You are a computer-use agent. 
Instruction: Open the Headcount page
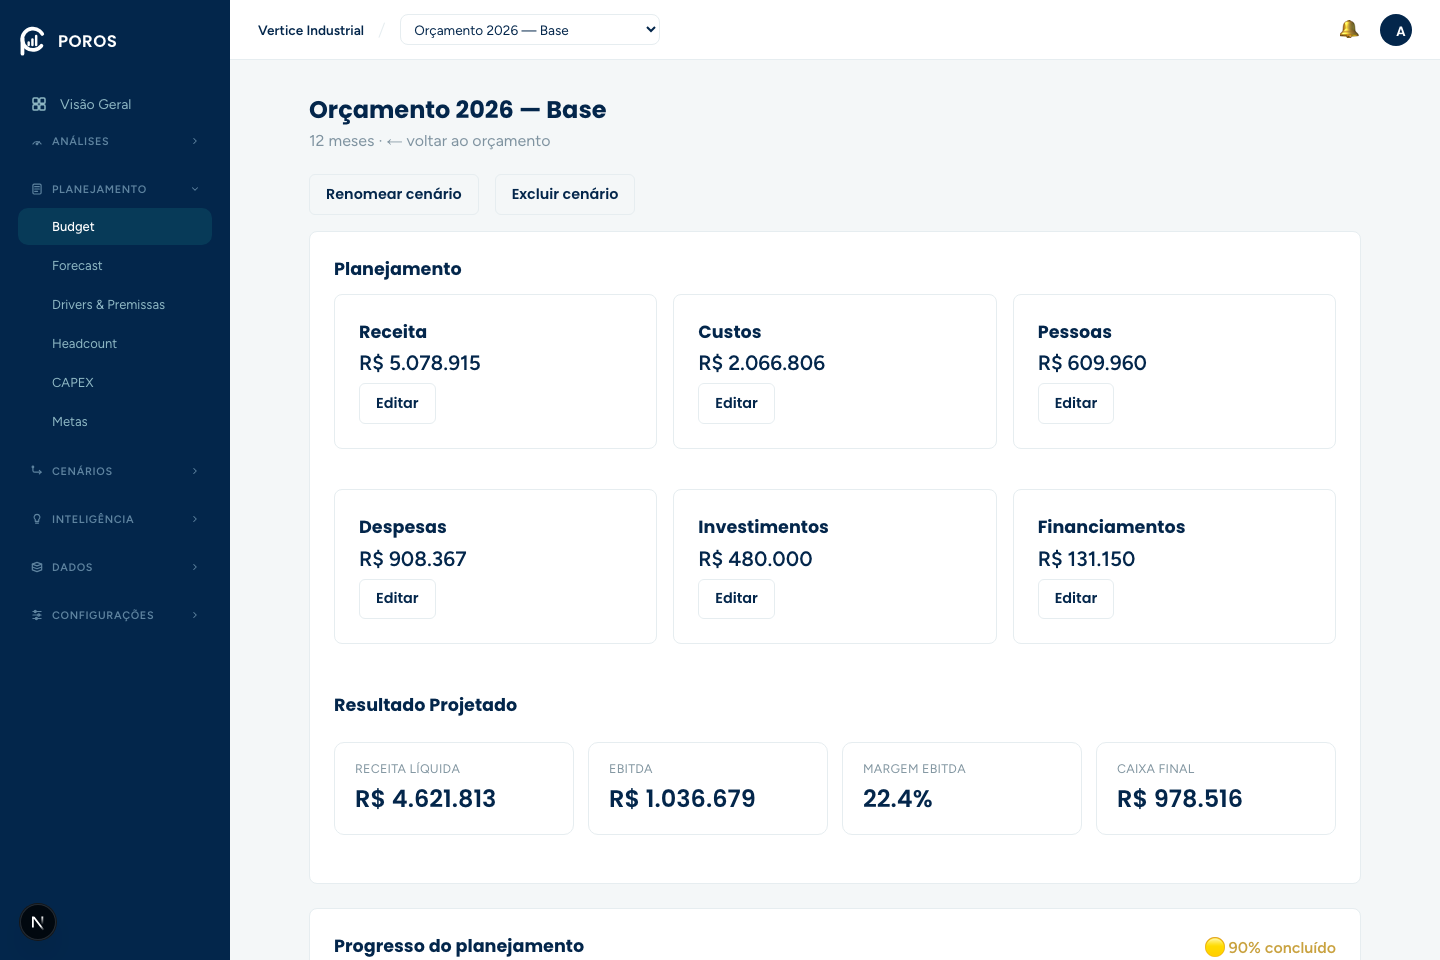tap(115, 344)
